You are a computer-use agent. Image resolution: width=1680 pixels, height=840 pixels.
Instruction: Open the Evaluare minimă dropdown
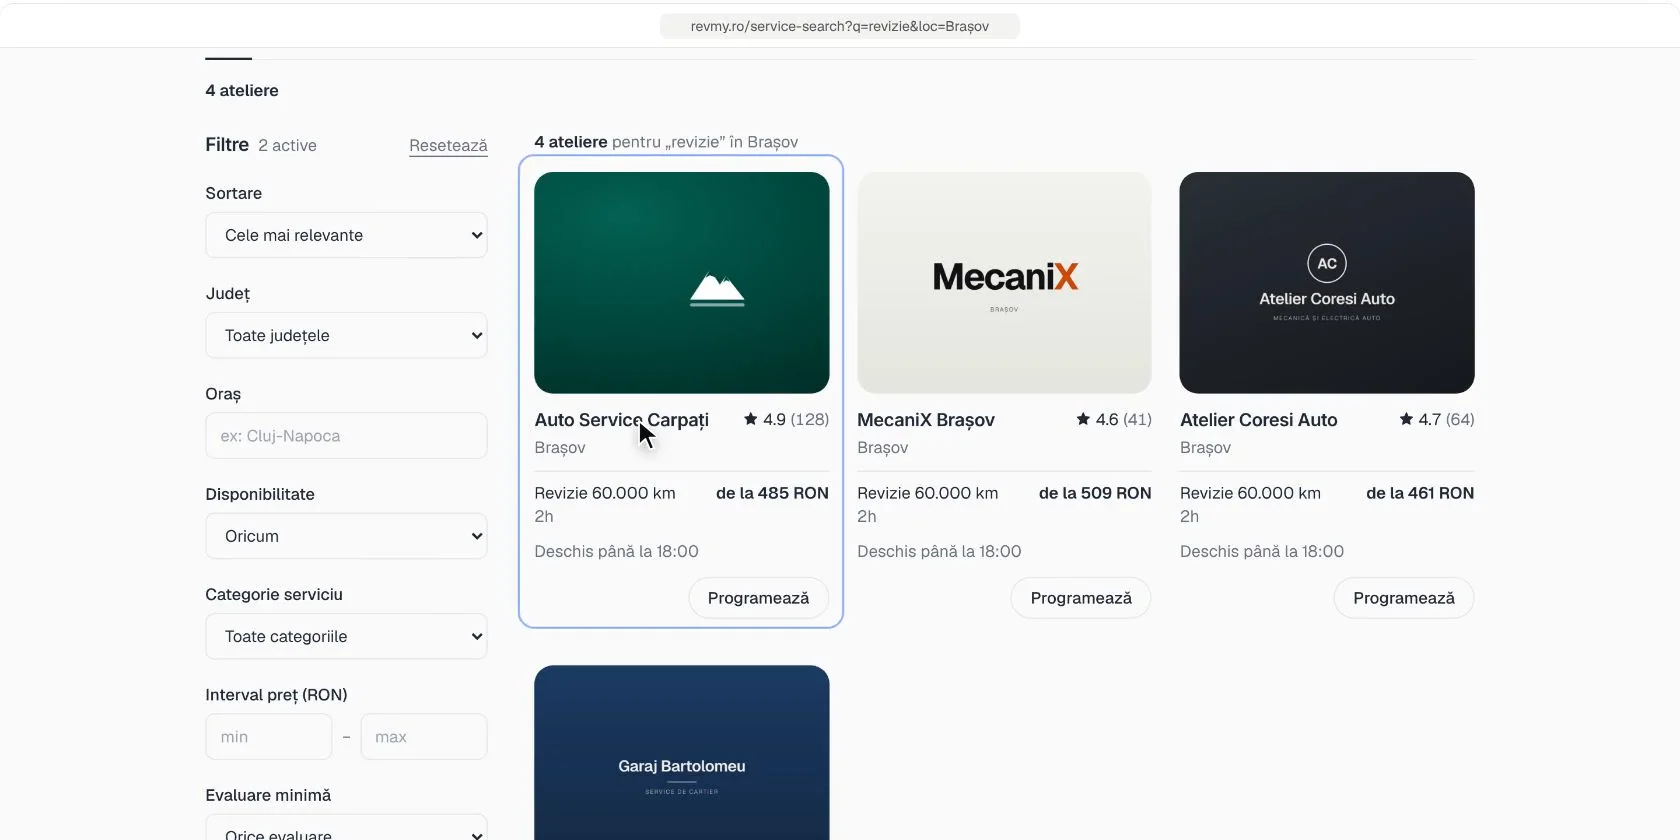pyautogui.click(x=346, y=828)
